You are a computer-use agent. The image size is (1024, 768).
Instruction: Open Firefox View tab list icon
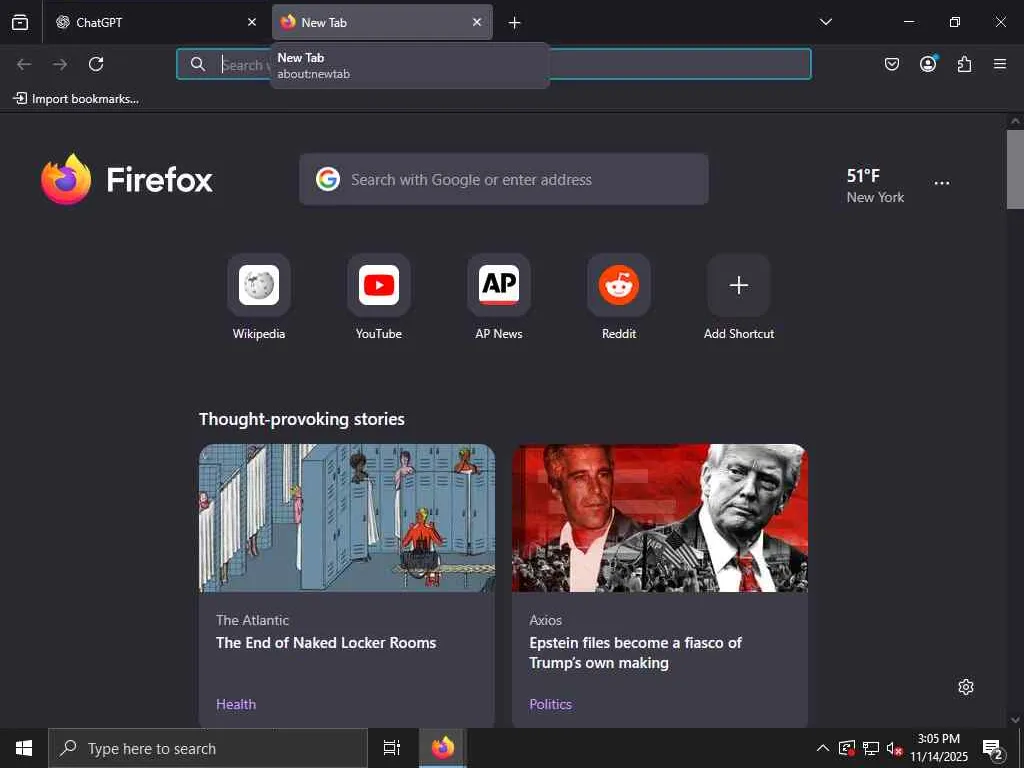20,22
